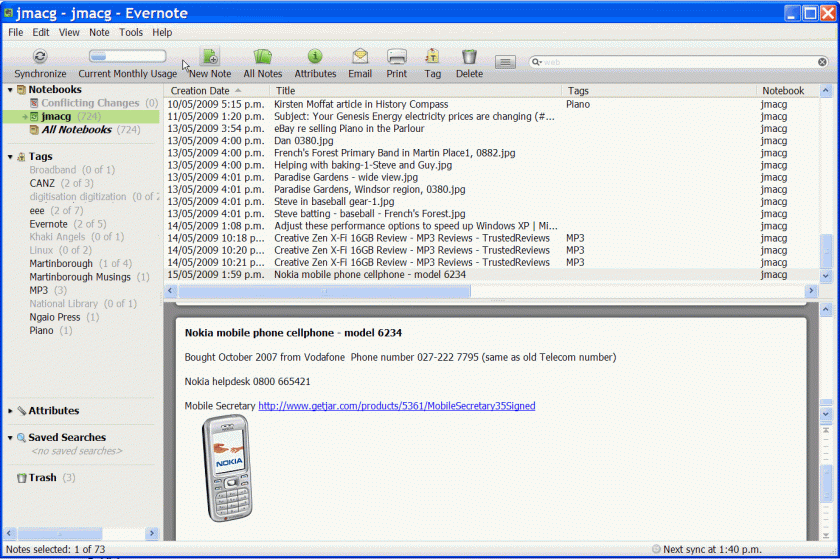Click the Notebooks stack icon in sidebar
This screenshot has height=559, width=840.
point(21,90)
